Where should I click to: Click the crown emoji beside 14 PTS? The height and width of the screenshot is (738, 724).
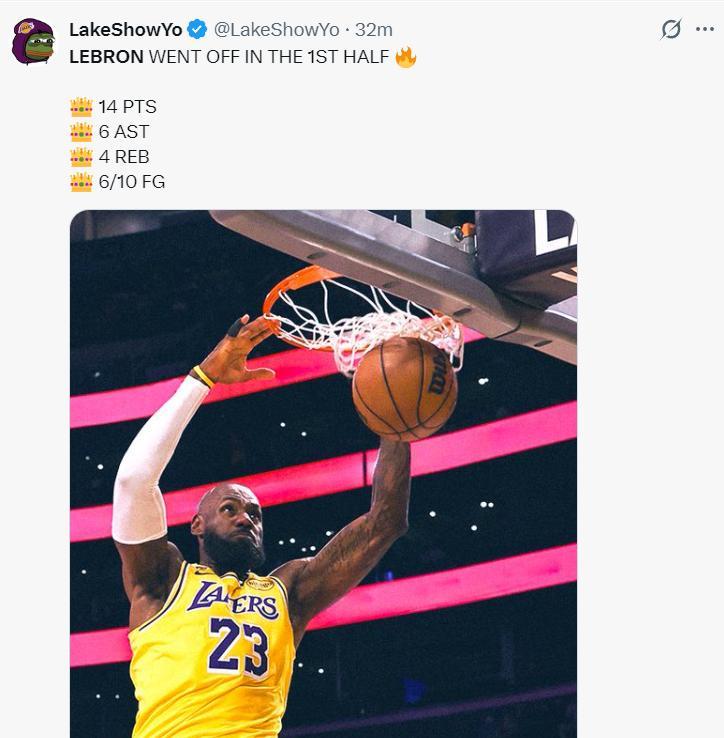81,107
